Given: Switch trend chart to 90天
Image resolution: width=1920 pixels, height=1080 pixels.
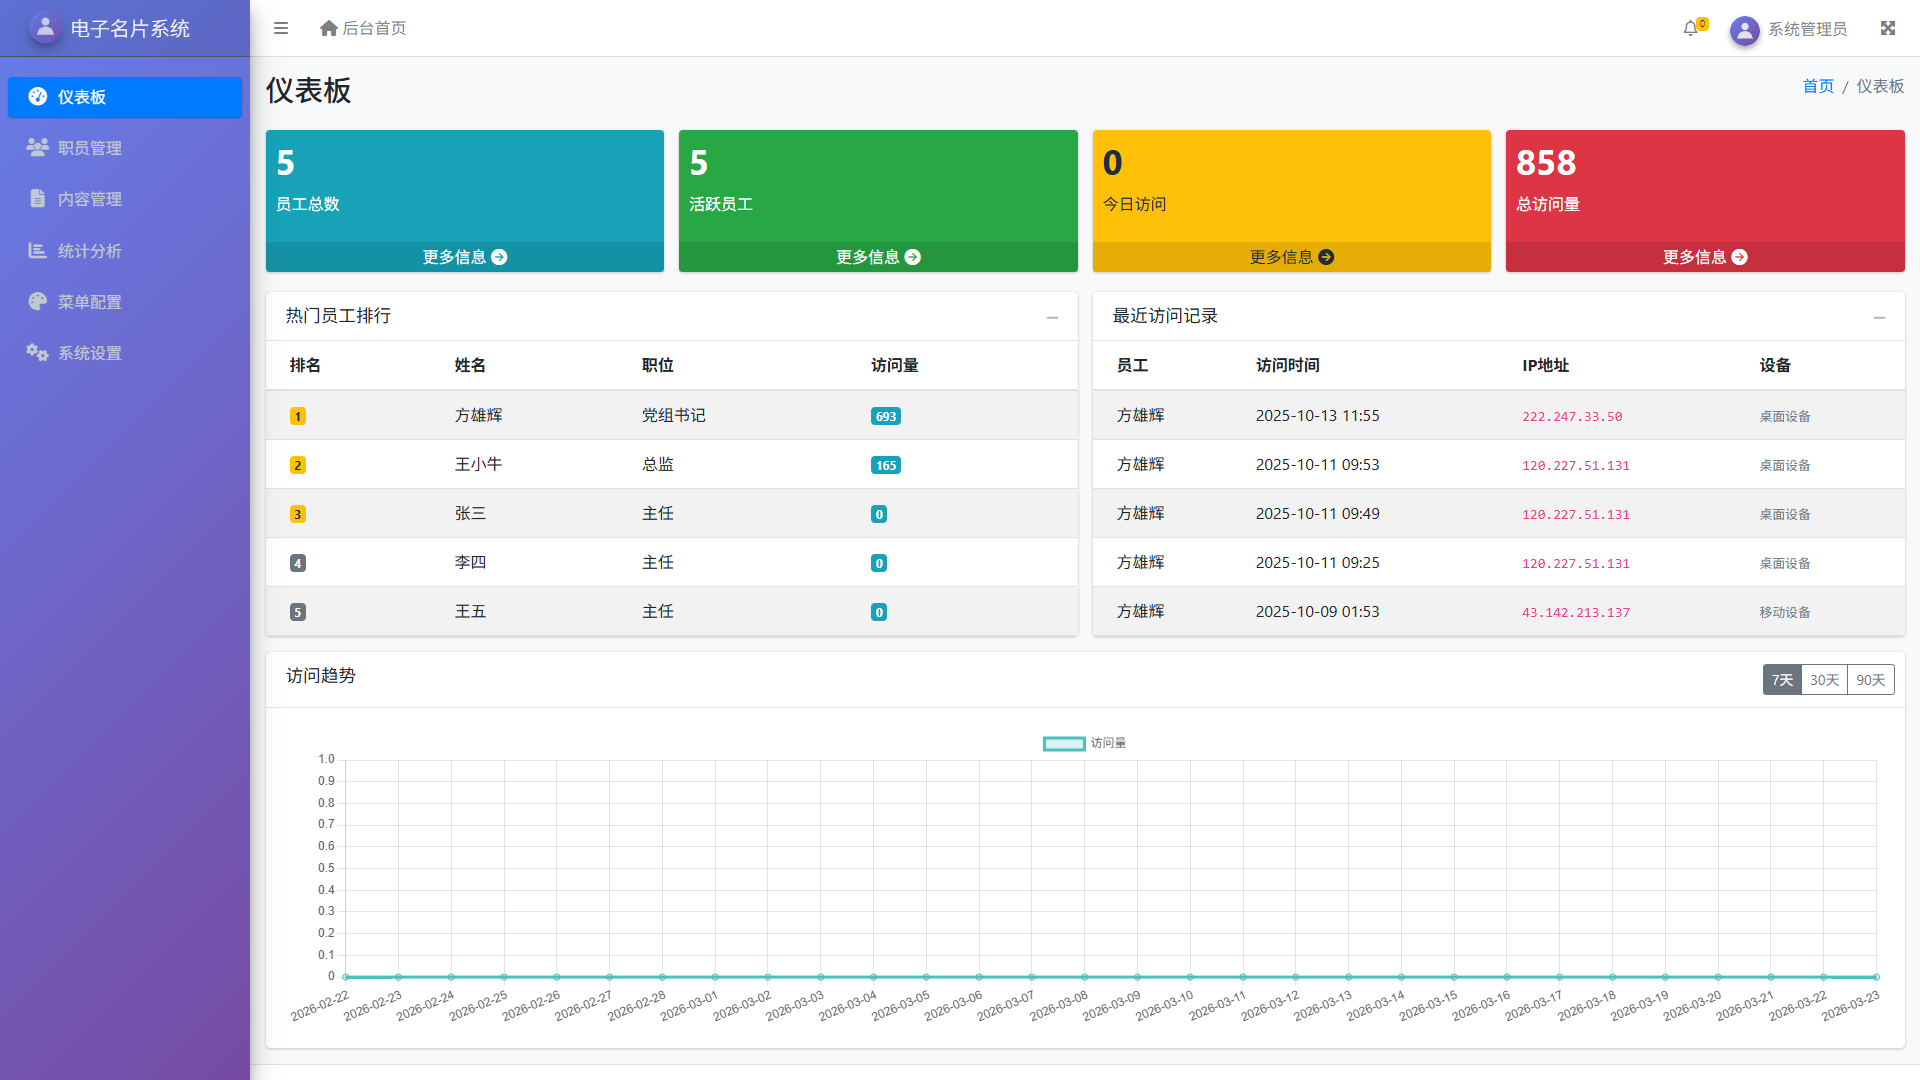Looking at the screenshot, I should point(1870,680).
